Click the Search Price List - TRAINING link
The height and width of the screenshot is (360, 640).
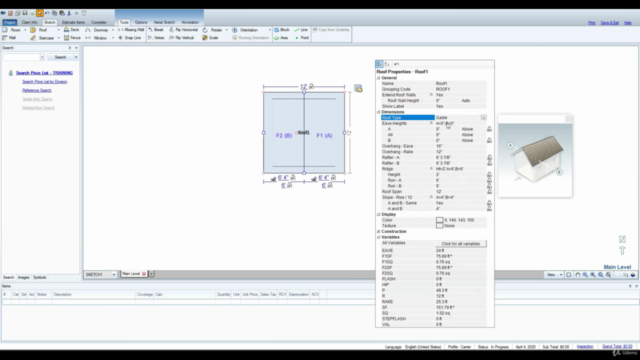click(44, 73)
